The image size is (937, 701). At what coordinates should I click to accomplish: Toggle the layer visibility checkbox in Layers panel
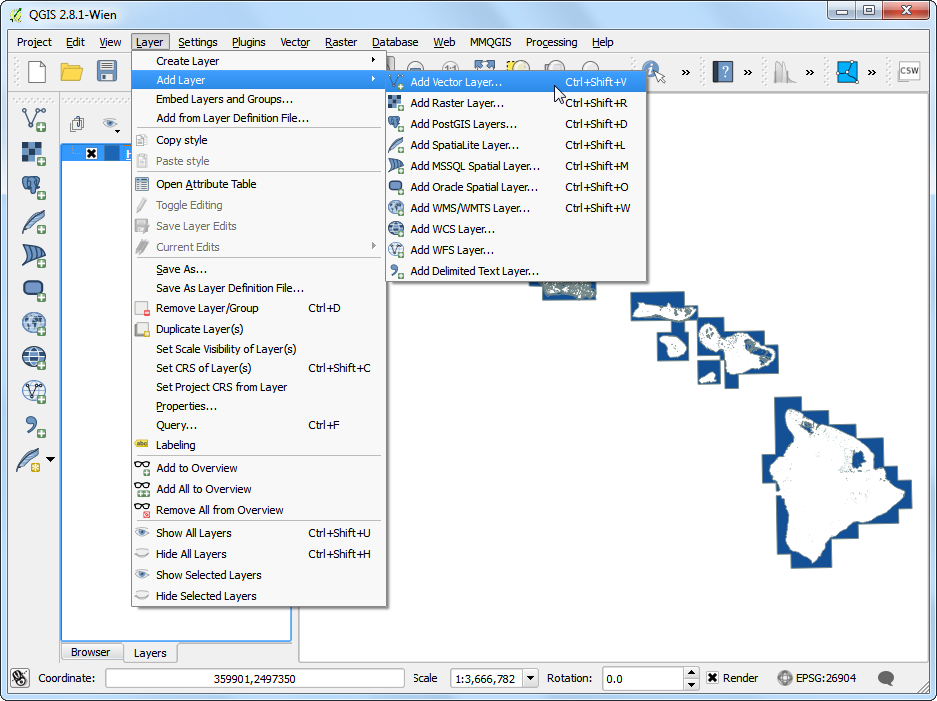click(x=91, y=154)
